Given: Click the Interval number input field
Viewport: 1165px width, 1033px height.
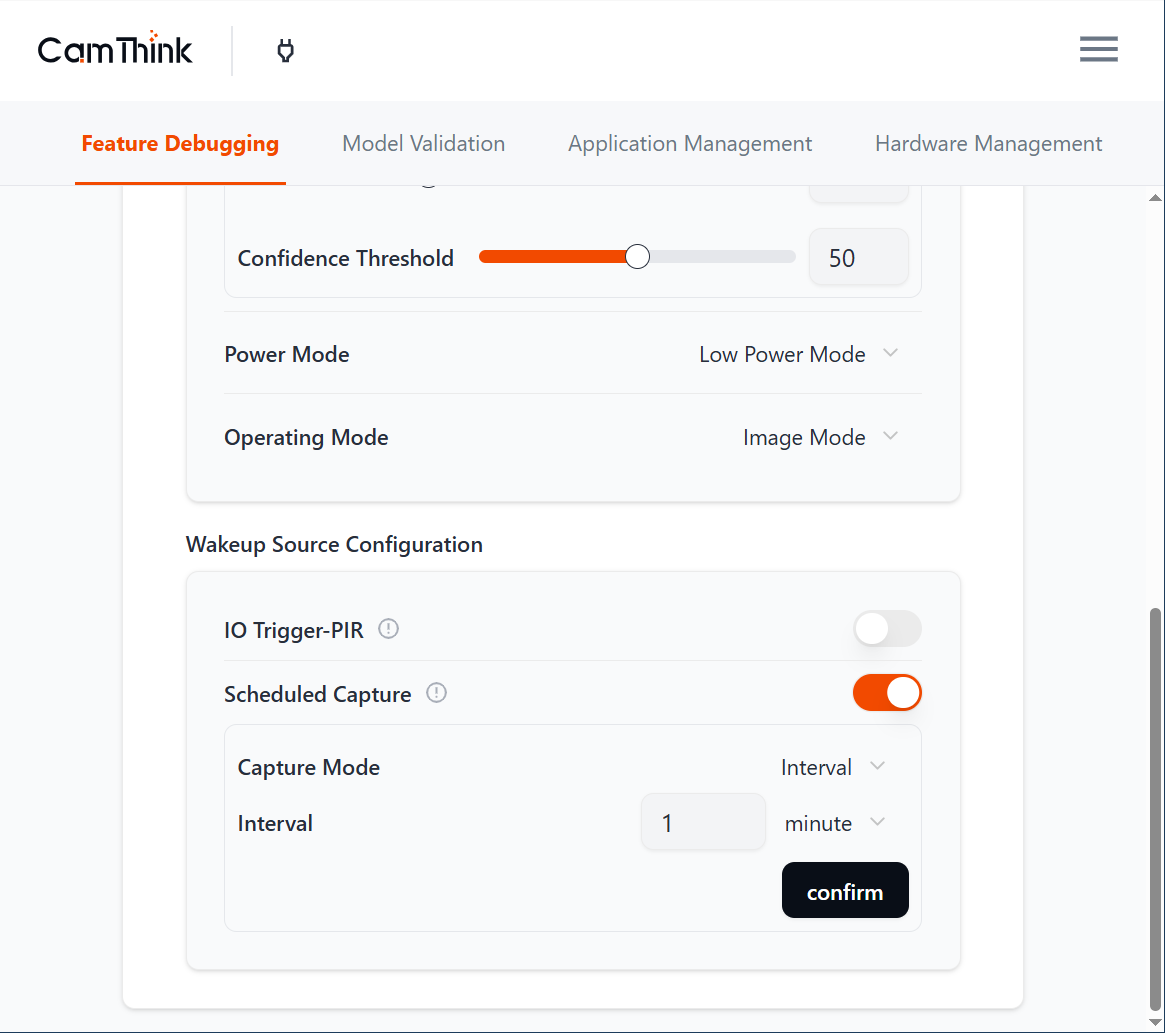Looking at the screenshot, I should (x=703, y=823).
